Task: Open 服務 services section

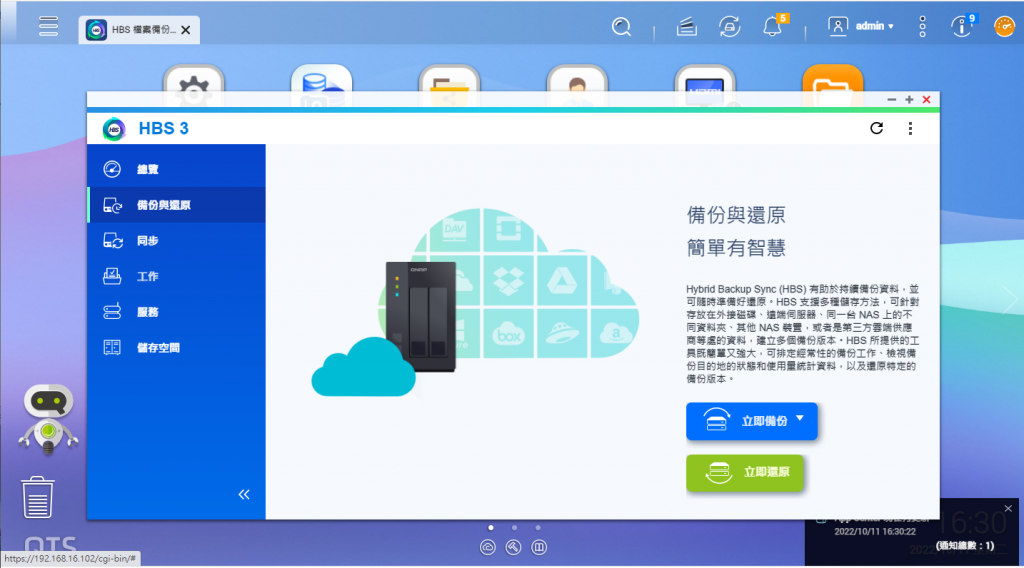Action: point(176,312)
